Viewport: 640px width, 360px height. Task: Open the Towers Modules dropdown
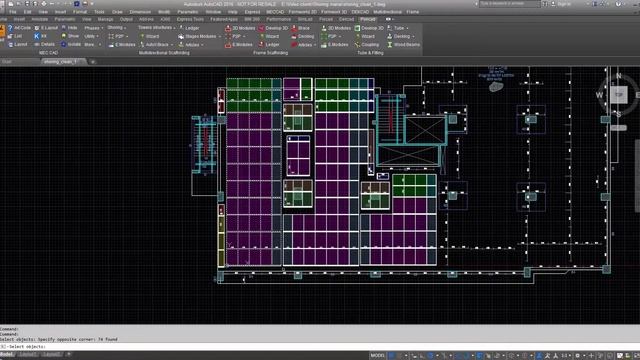click(x=157, y=28)
